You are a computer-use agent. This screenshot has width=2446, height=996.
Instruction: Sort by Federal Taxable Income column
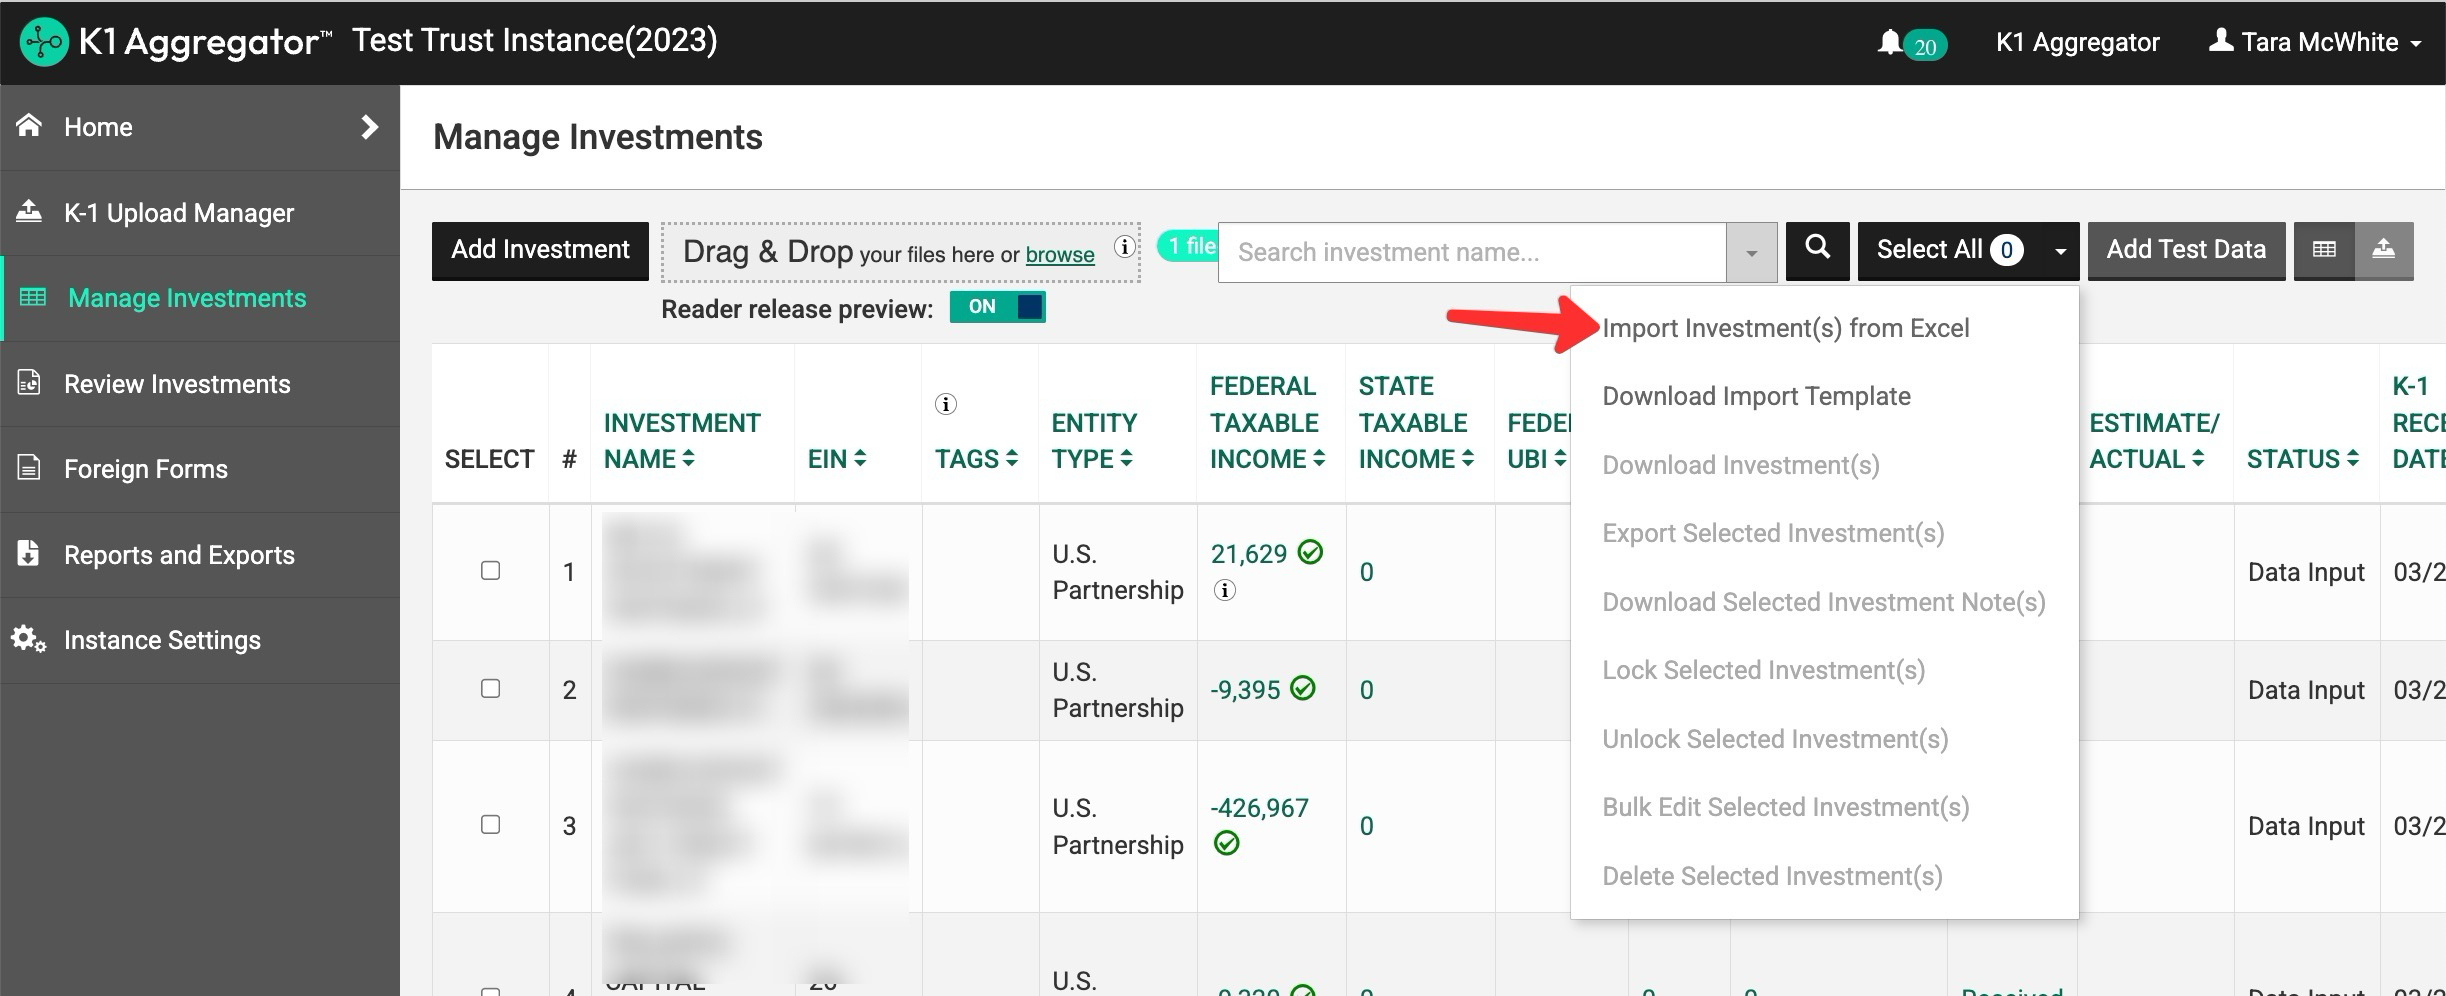click(1266, 423)
